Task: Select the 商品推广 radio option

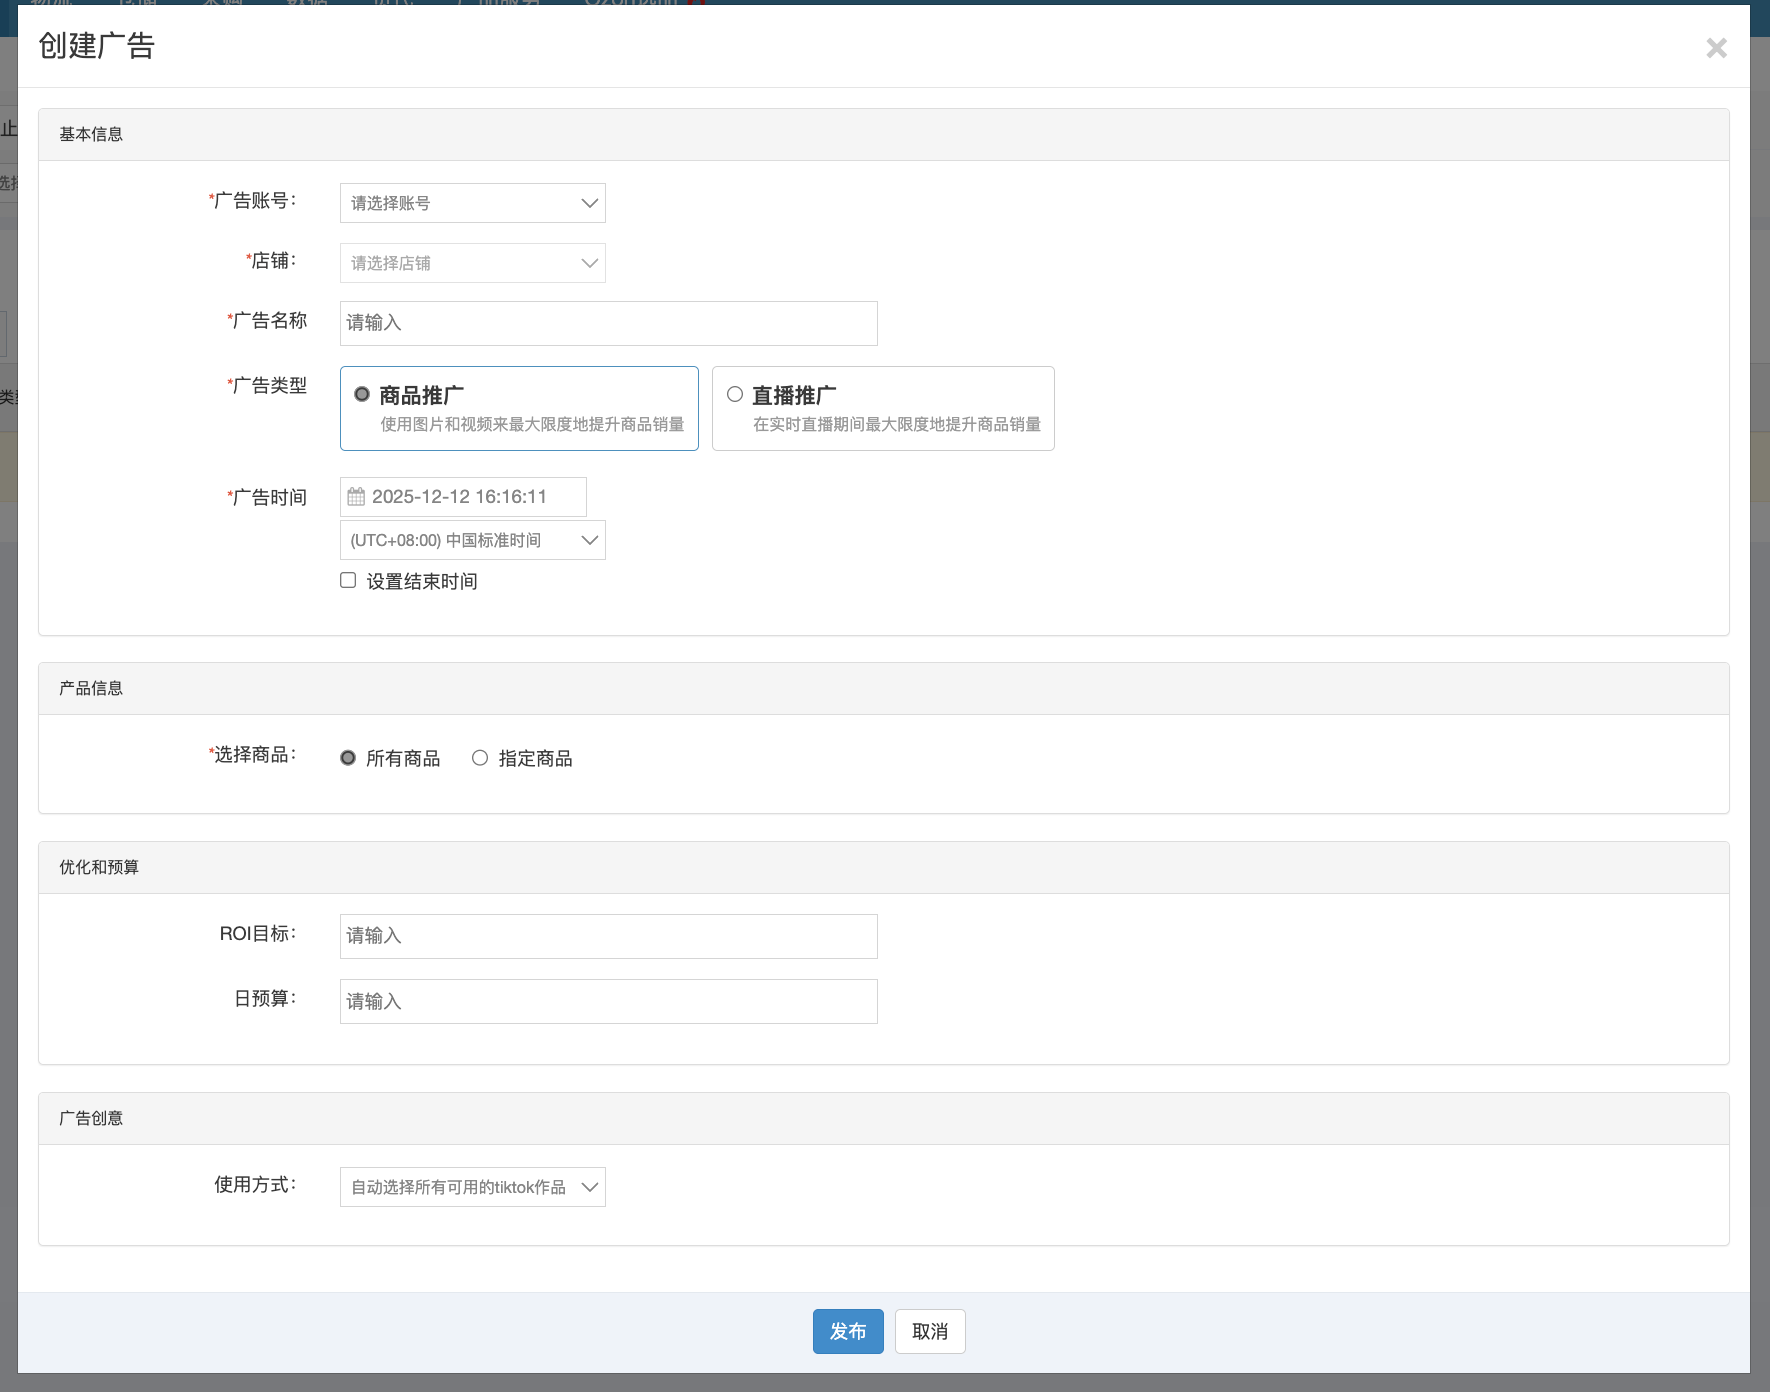Action: 362,395
